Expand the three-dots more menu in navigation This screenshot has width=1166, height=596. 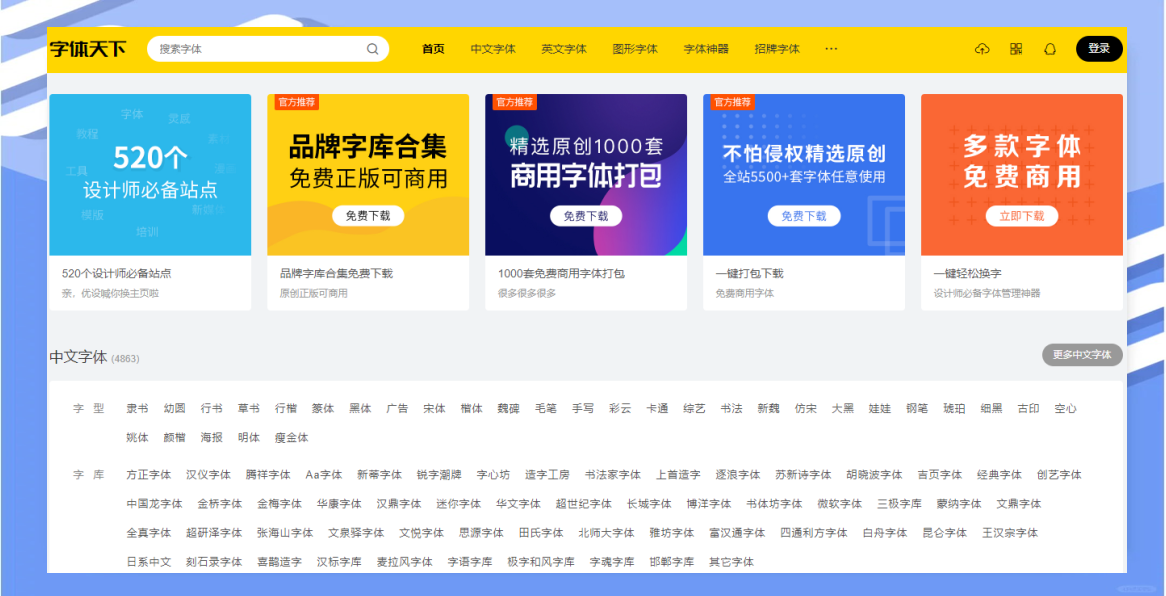point(831,49)
